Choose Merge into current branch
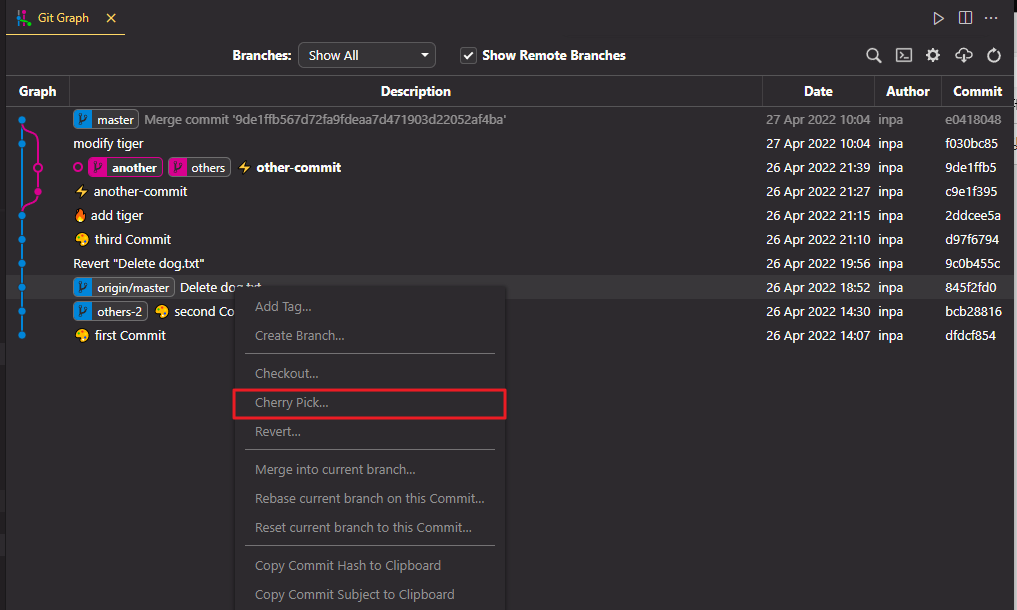Screen dimensions: 1017x610 click(370, 469)
